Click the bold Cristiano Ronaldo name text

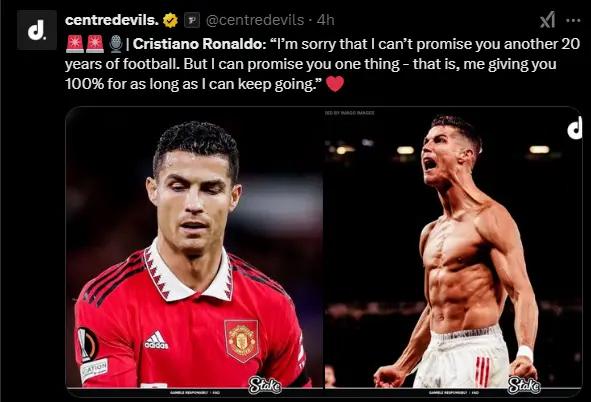[199, 44]
